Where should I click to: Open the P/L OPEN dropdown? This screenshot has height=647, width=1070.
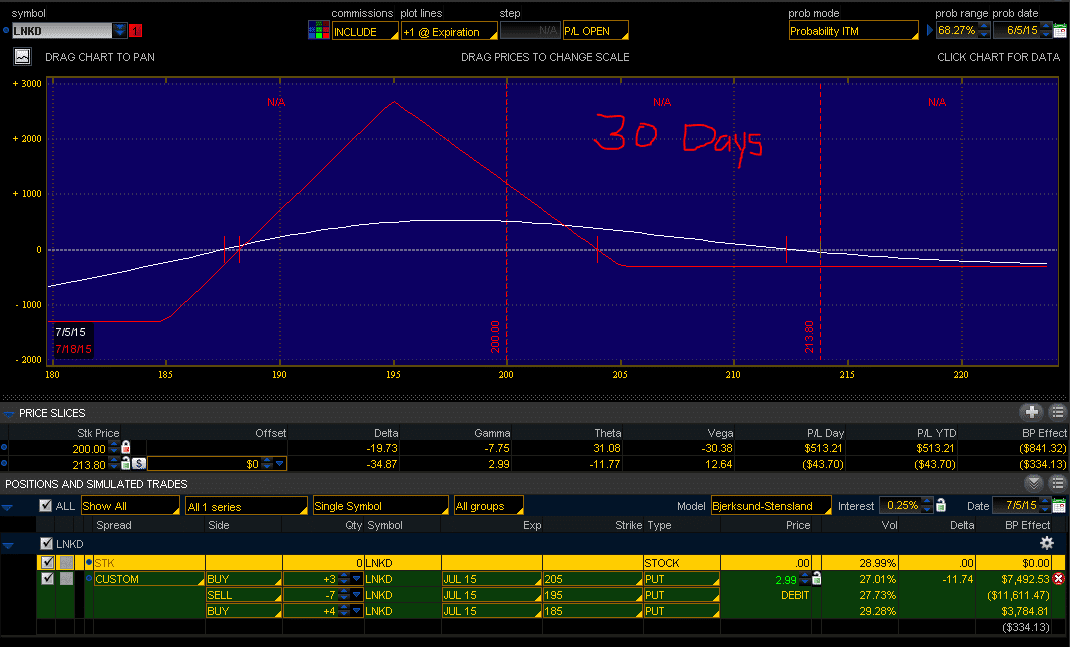coord(596,31)
